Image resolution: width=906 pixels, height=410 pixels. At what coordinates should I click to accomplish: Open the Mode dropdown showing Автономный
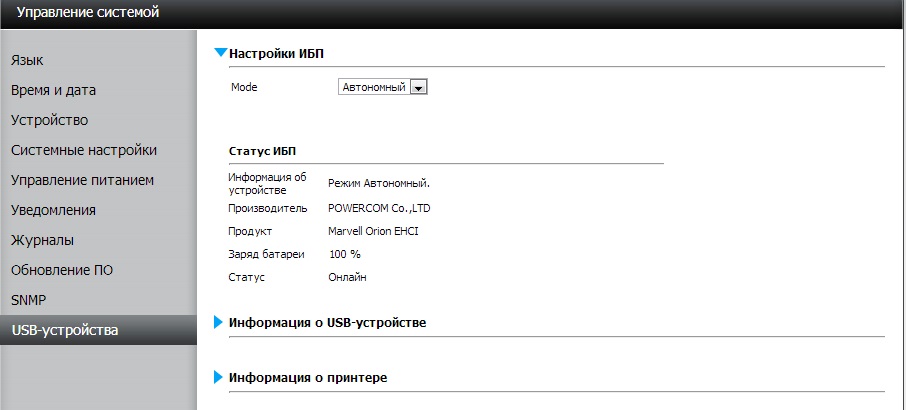pos(419,88)
